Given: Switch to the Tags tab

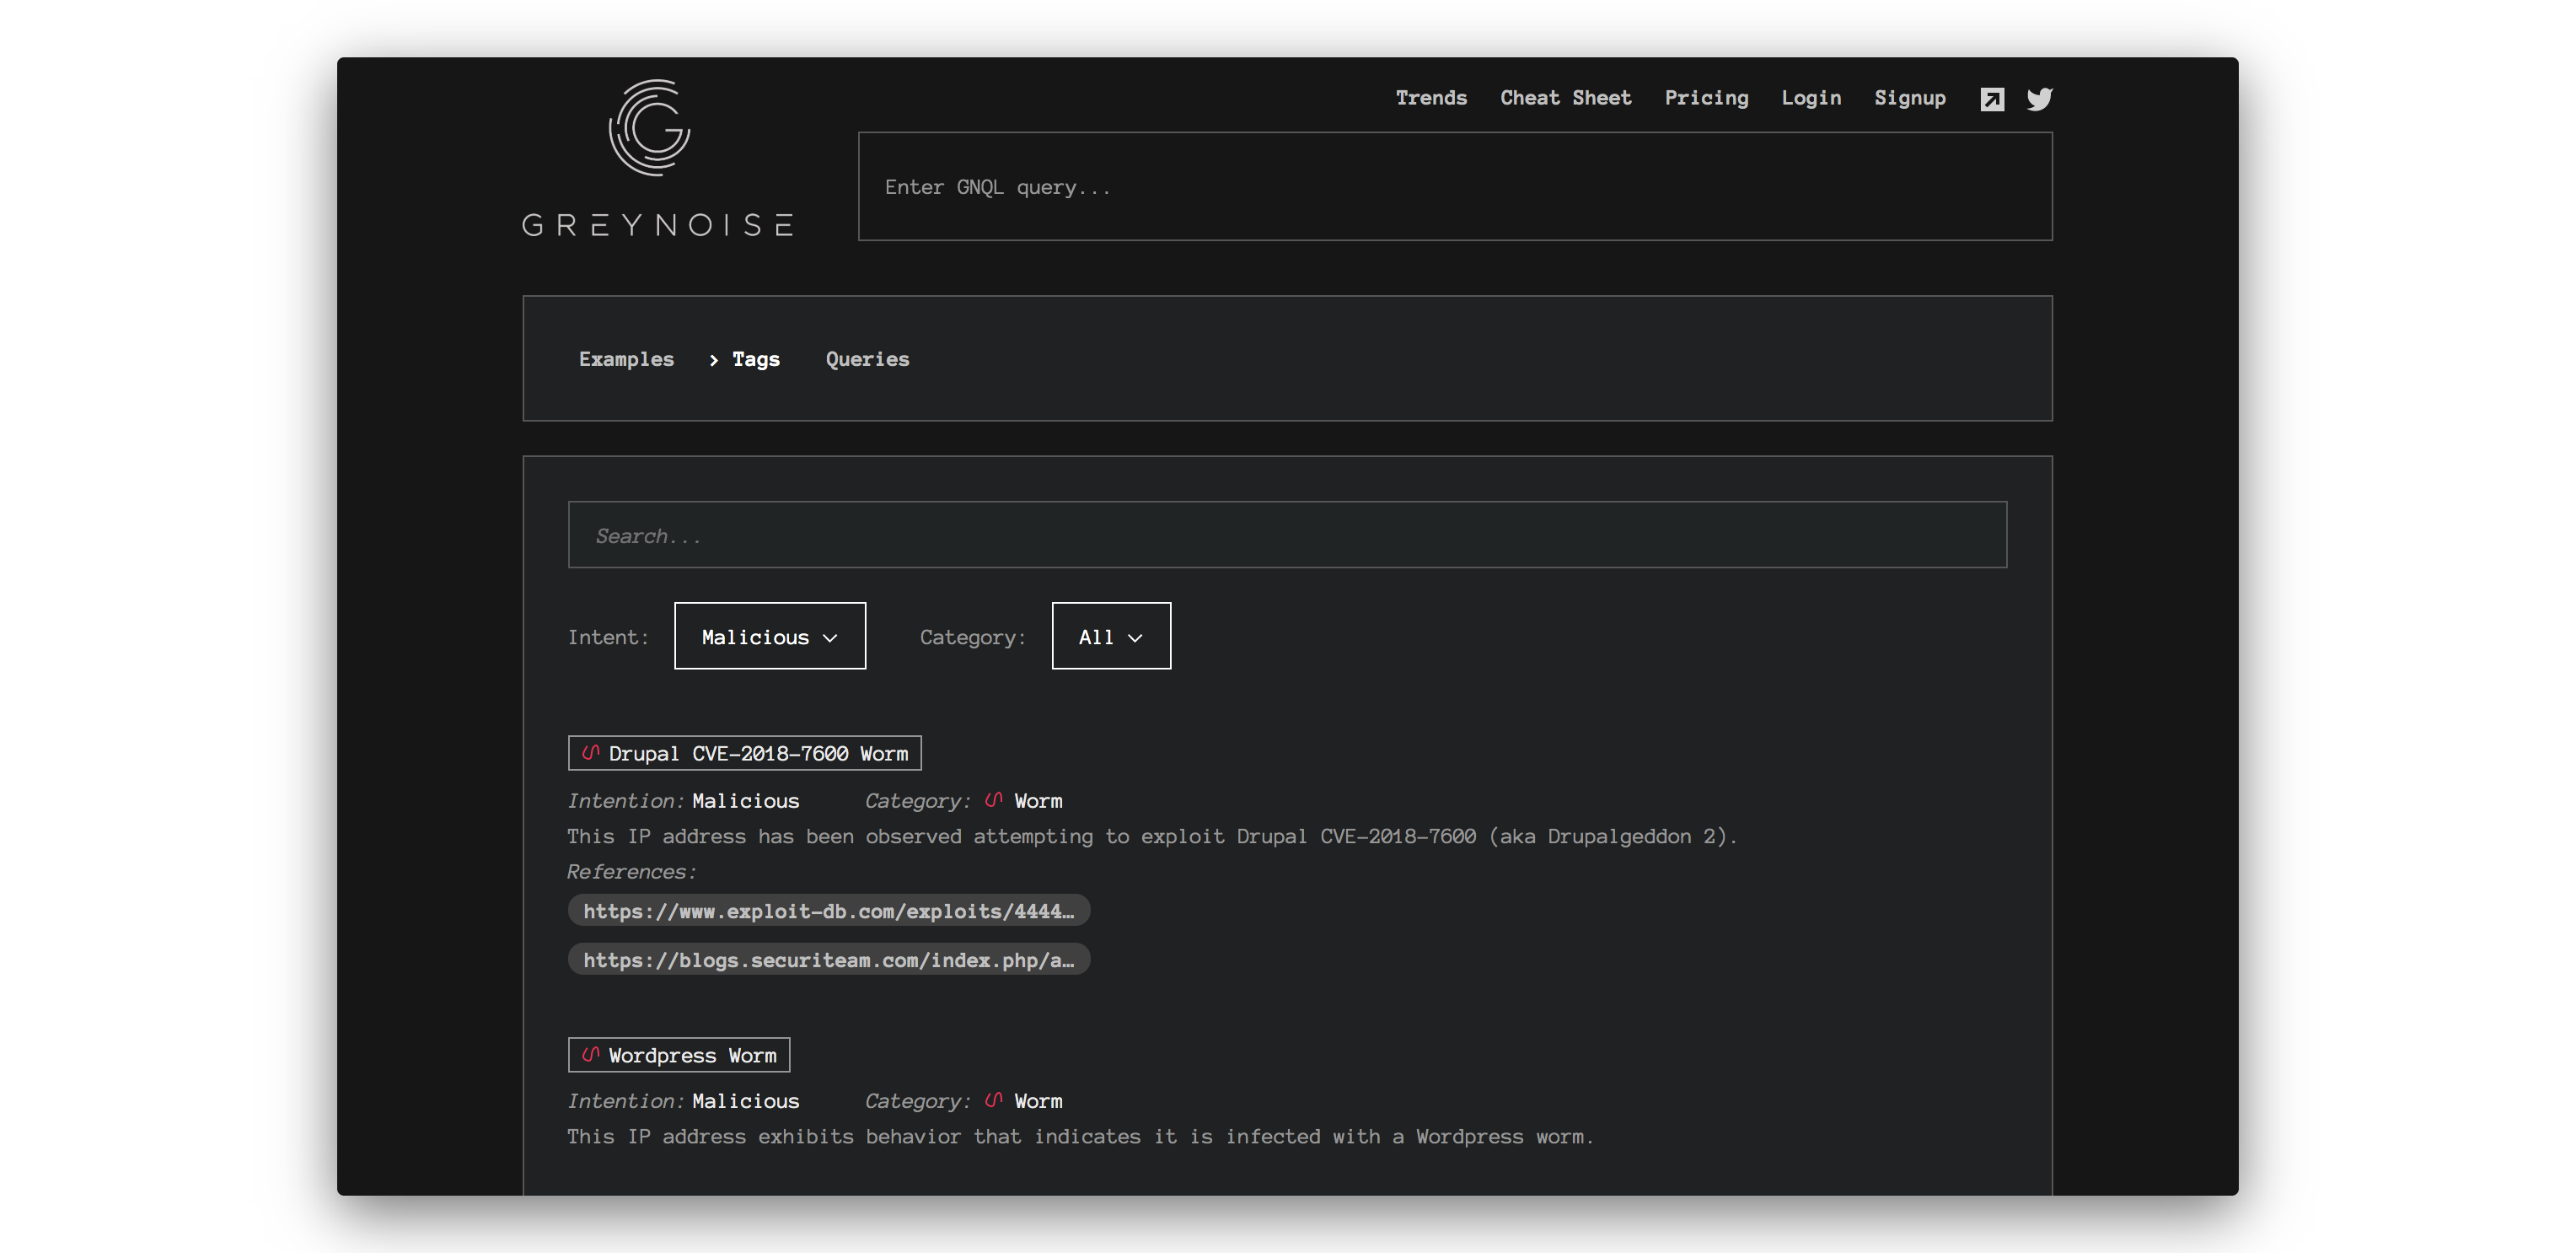Looking at the screenshot, I should pyautogui.click(x=755, y=359).
